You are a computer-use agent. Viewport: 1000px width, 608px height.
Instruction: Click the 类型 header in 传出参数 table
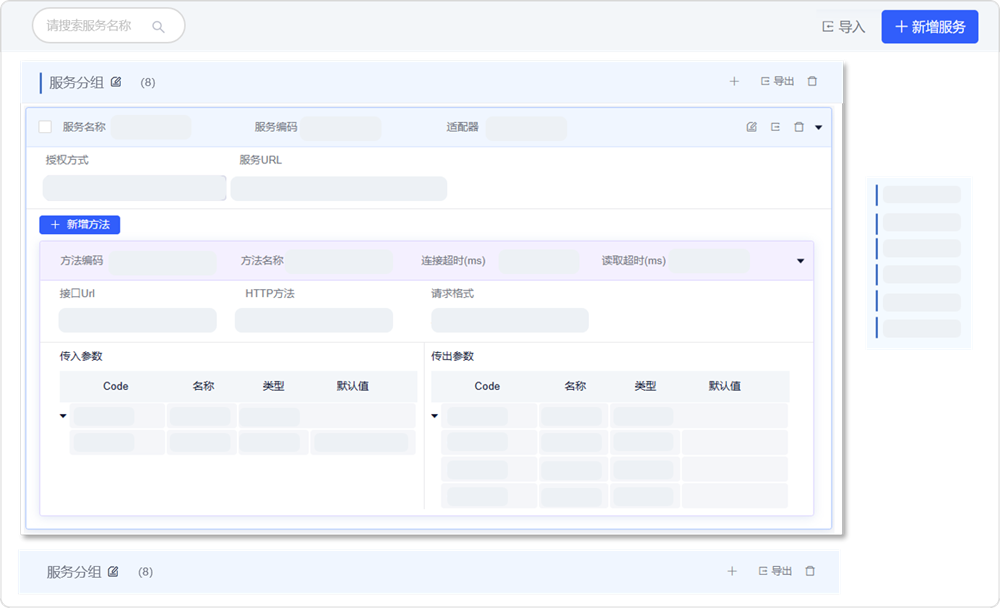[645, 386]
